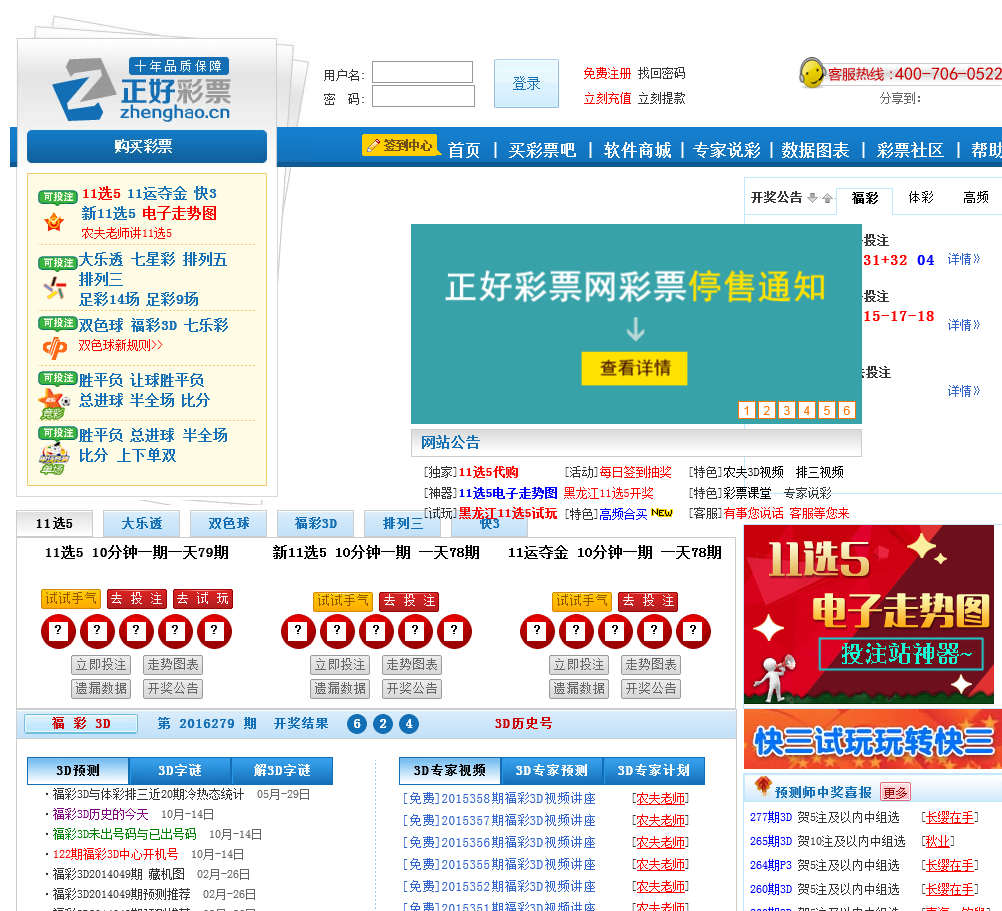Click the 购买彩票 header button
1002x911 pixels.
(x=146, y=146)
